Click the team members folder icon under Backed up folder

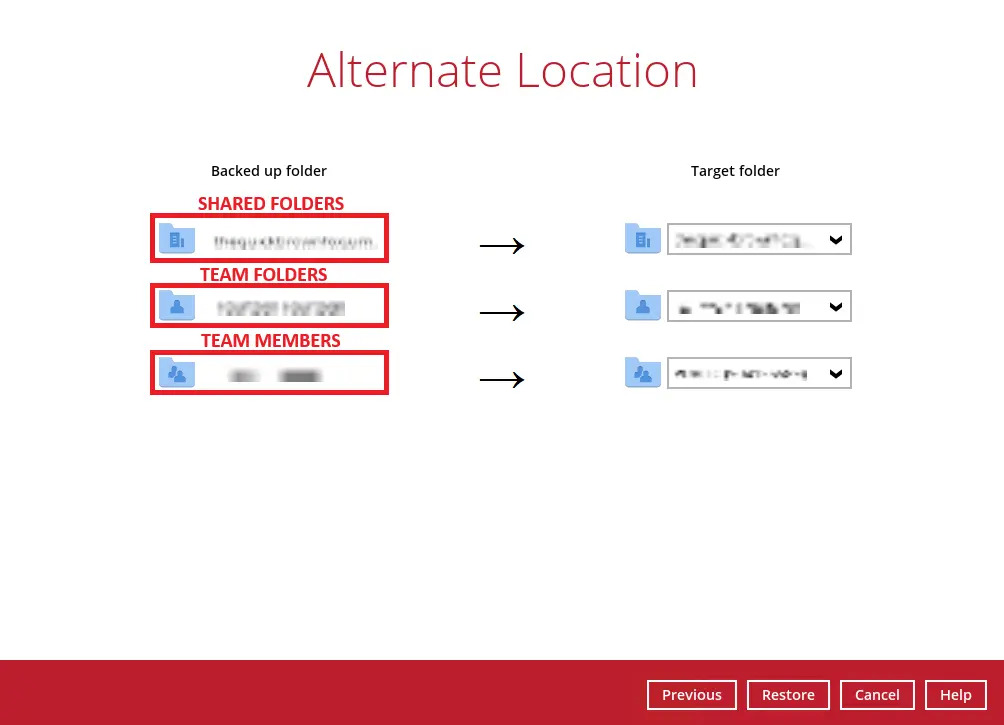tap(177, 373)
